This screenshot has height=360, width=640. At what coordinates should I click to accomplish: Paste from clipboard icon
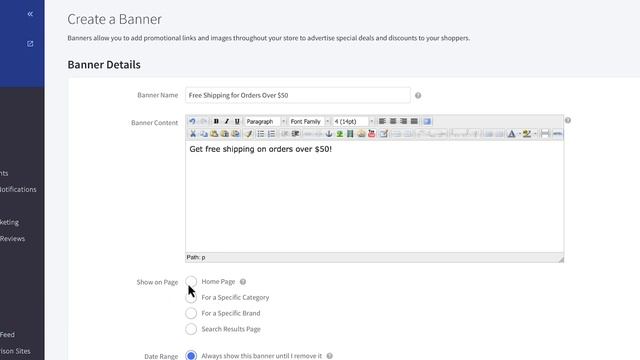click(x=214, y=133)
